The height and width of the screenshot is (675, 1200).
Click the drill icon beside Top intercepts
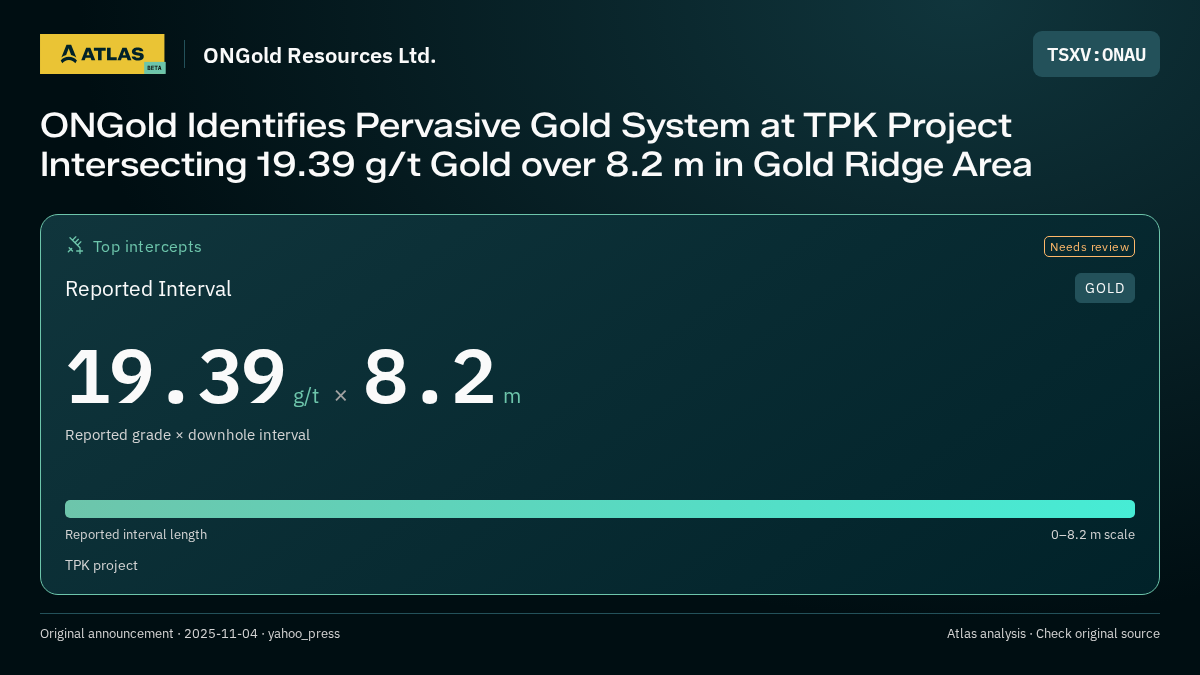pos(75,245)
